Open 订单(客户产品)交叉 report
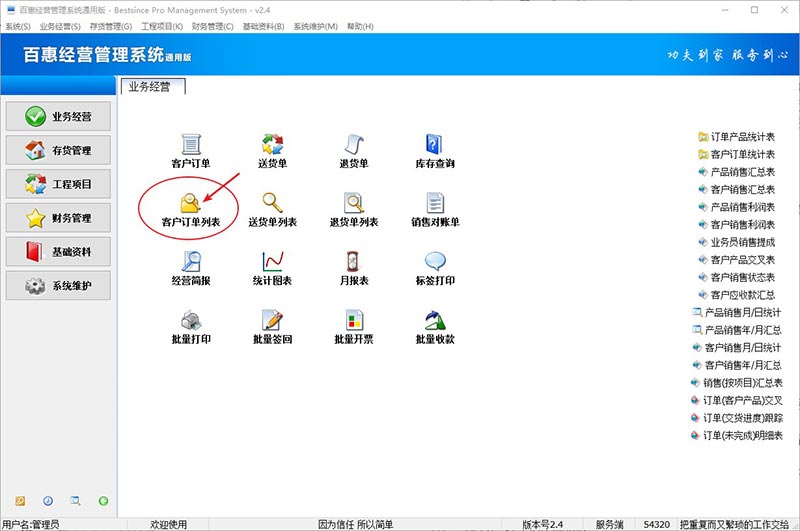Viewport: 800px width, 531px height. (736, 400)
